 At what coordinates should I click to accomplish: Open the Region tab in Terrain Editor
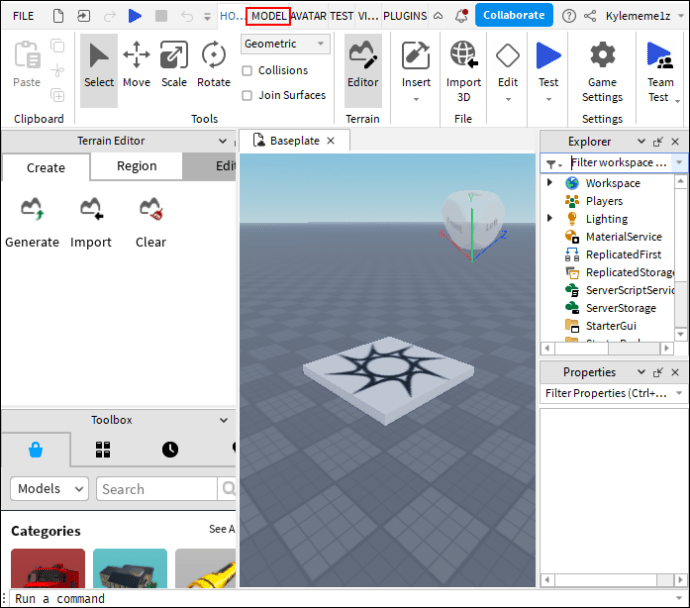(x=136, y=166)
